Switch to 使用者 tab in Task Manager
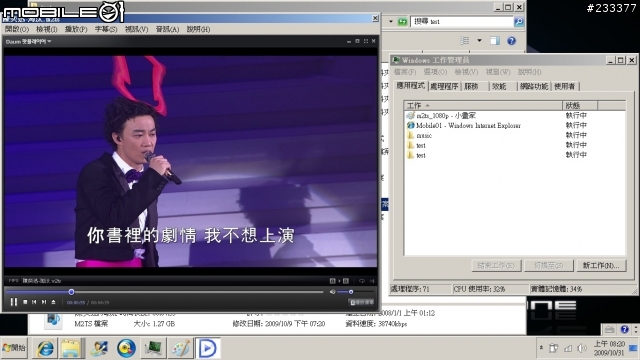 [x=564, y=86]
